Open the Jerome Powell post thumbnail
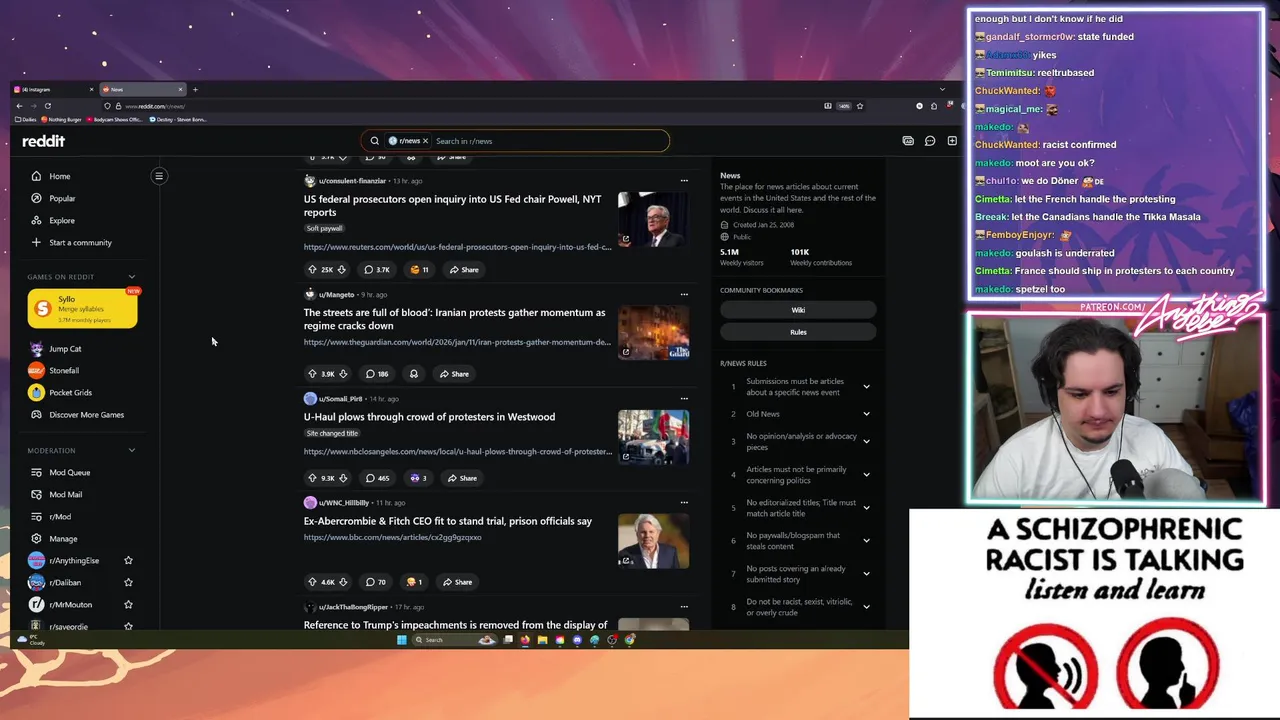Screen dimensions: 1280x720 tap(653, 219)
